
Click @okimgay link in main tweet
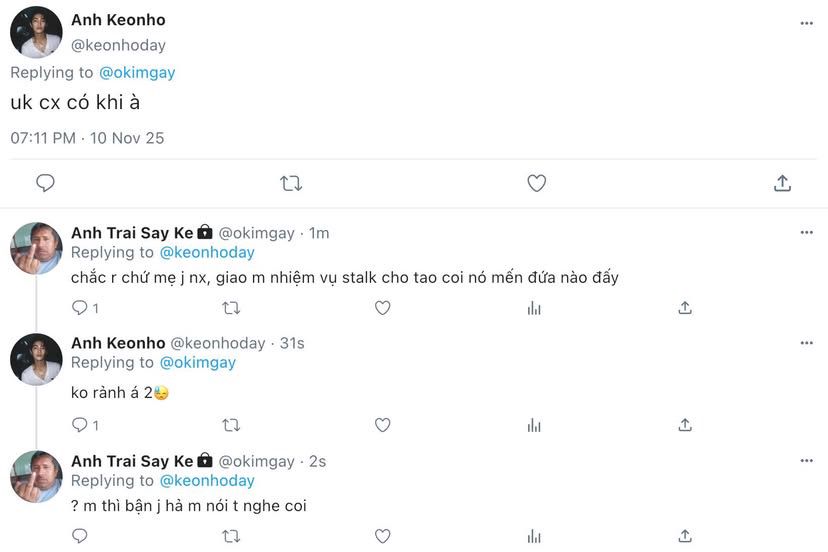pos(139,72)
